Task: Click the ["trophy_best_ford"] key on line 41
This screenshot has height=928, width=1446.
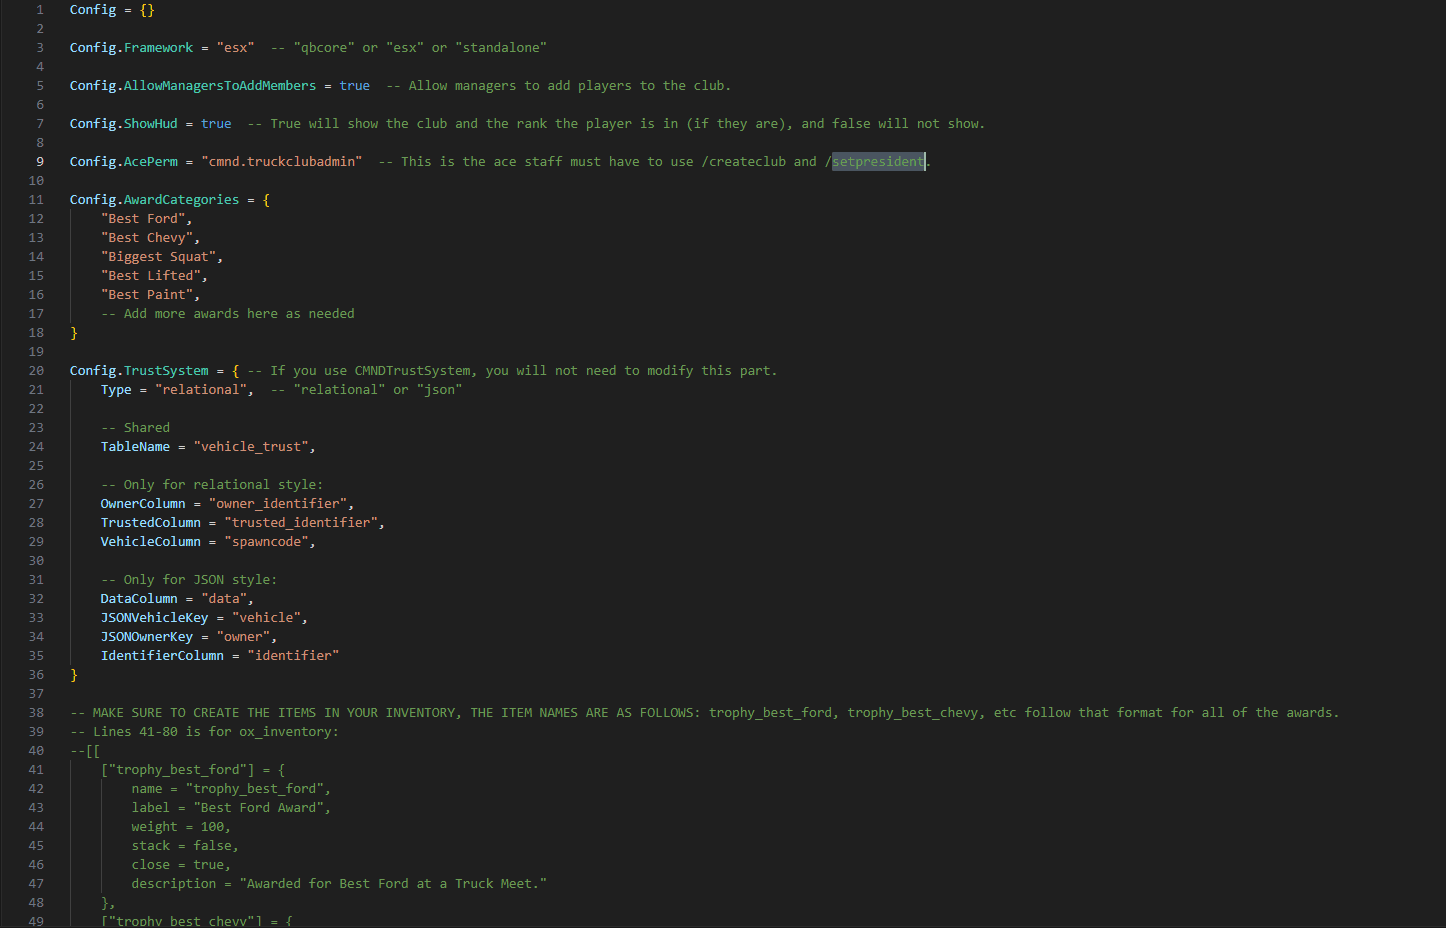Action: [178, 770]
